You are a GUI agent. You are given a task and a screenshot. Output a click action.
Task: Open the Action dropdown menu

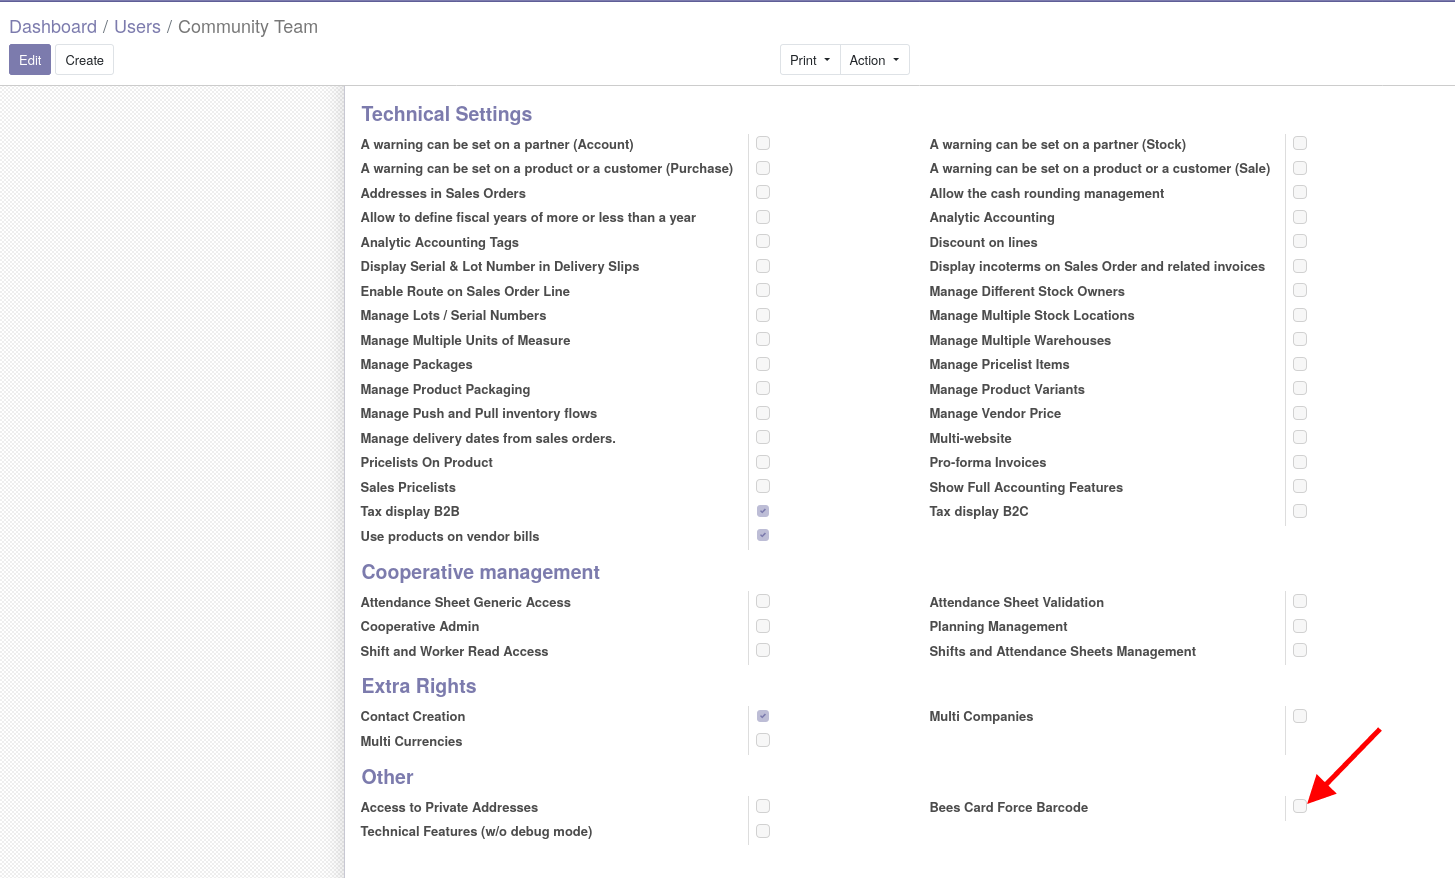pos(874,60)
